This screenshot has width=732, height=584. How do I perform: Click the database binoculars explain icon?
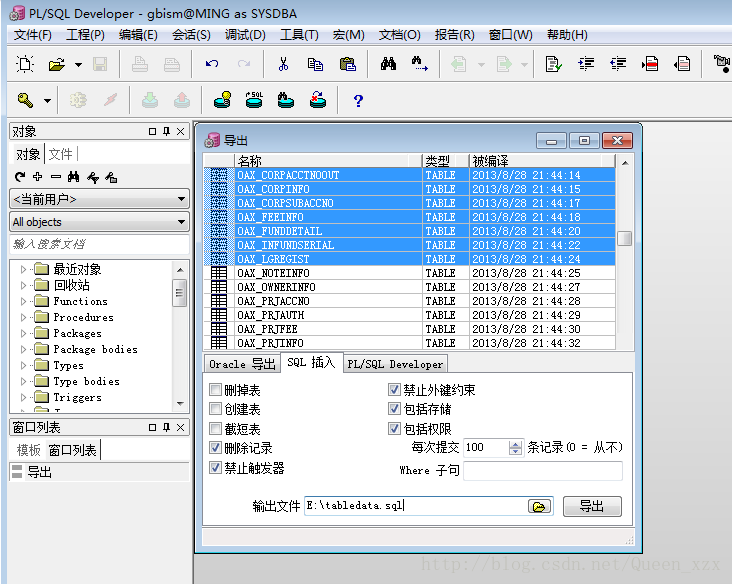[286, 99]
